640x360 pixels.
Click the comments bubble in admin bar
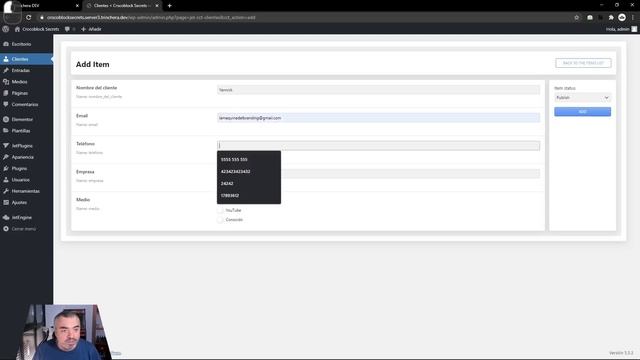coord(67,29)
